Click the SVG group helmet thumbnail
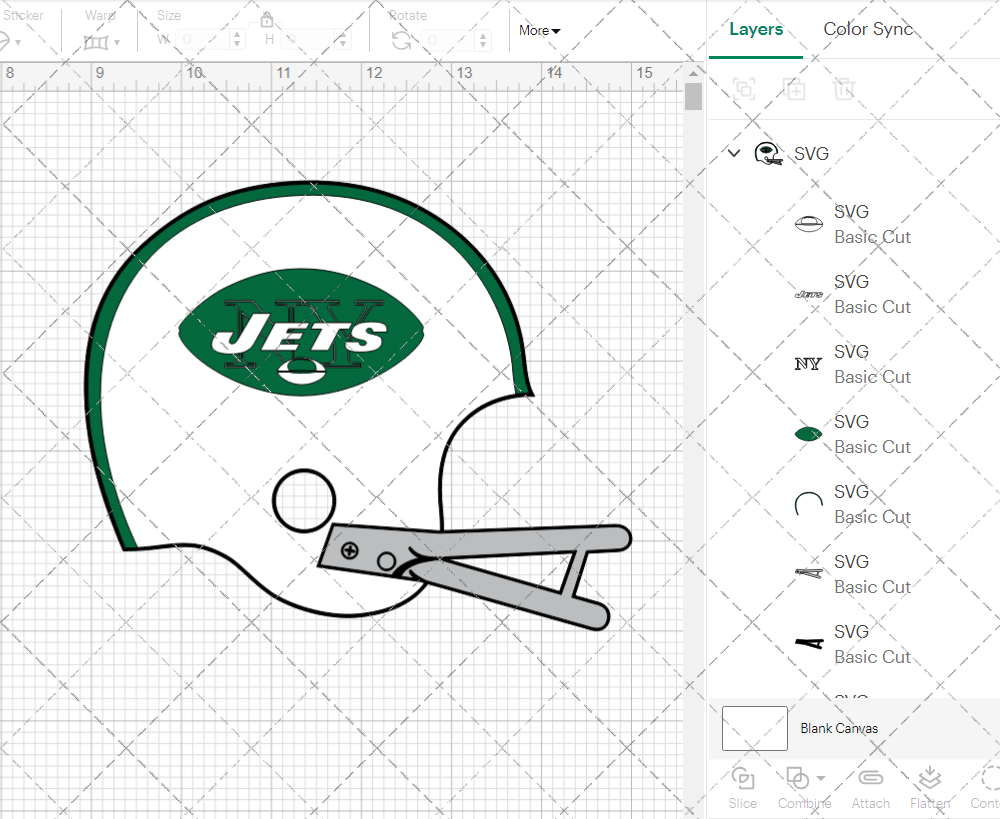Screen dimensions: 1000x819 click(768, 154)
